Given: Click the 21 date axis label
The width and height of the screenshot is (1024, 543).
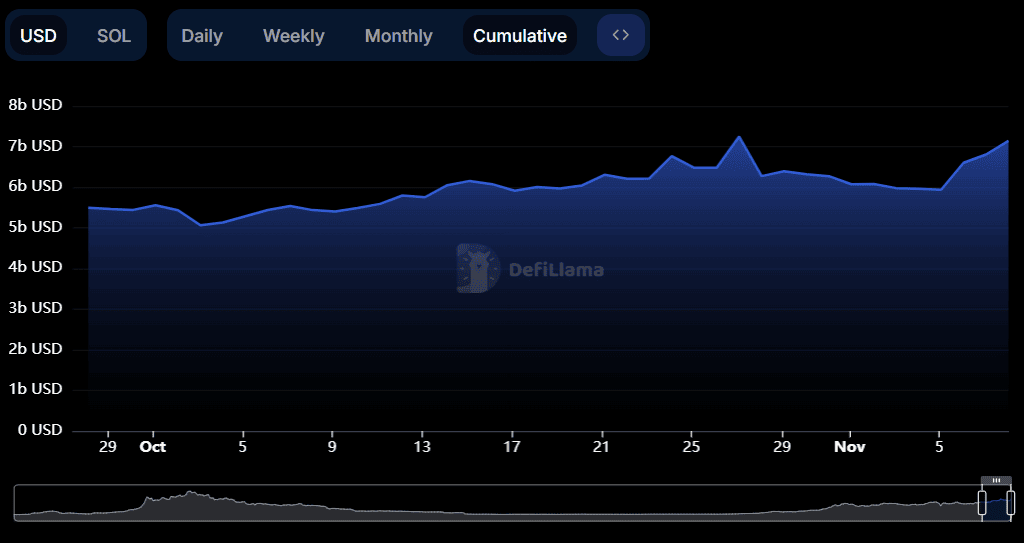Looking at the screenshot, I should click(x=601, y=447).
